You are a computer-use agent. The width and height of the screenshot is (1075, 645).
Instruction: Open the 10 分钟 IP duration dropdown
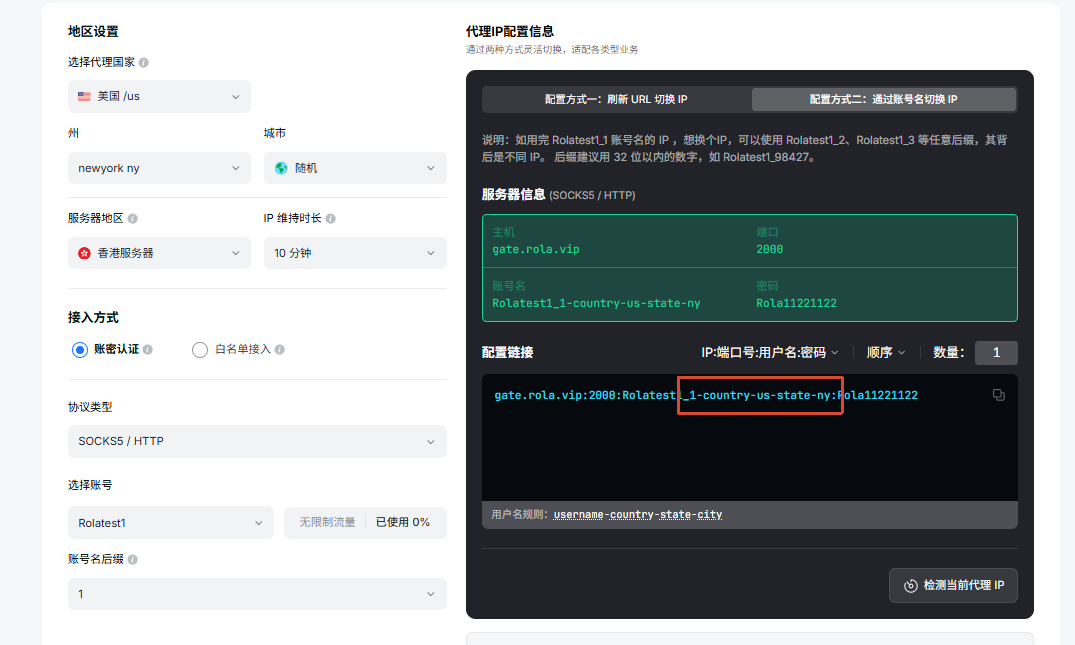[x=355, y=253]
